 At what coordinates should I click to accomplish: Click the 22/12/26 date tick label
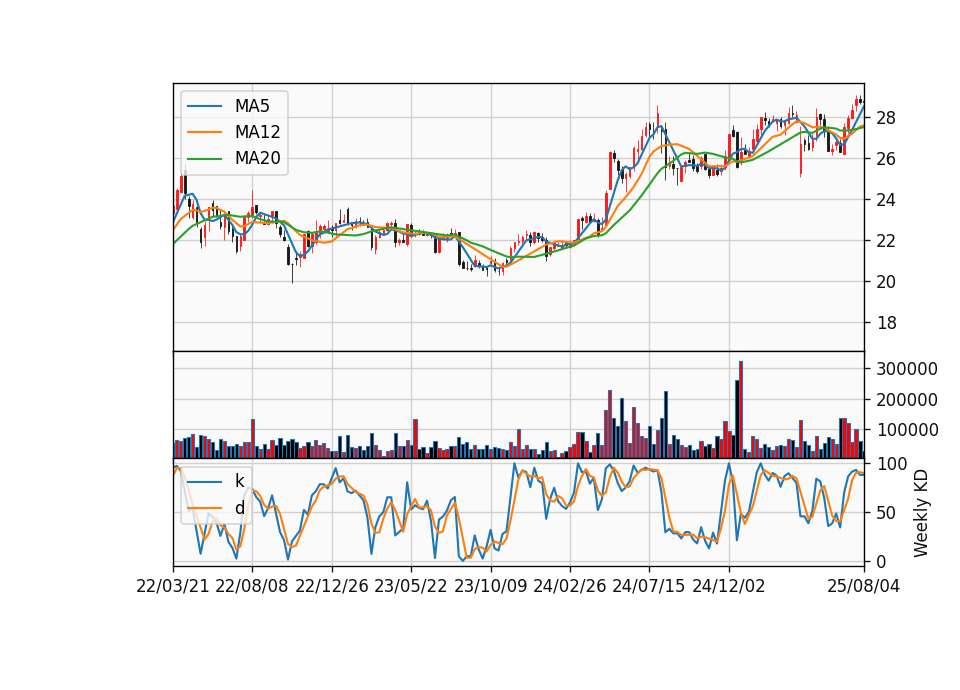coord(332,586)
